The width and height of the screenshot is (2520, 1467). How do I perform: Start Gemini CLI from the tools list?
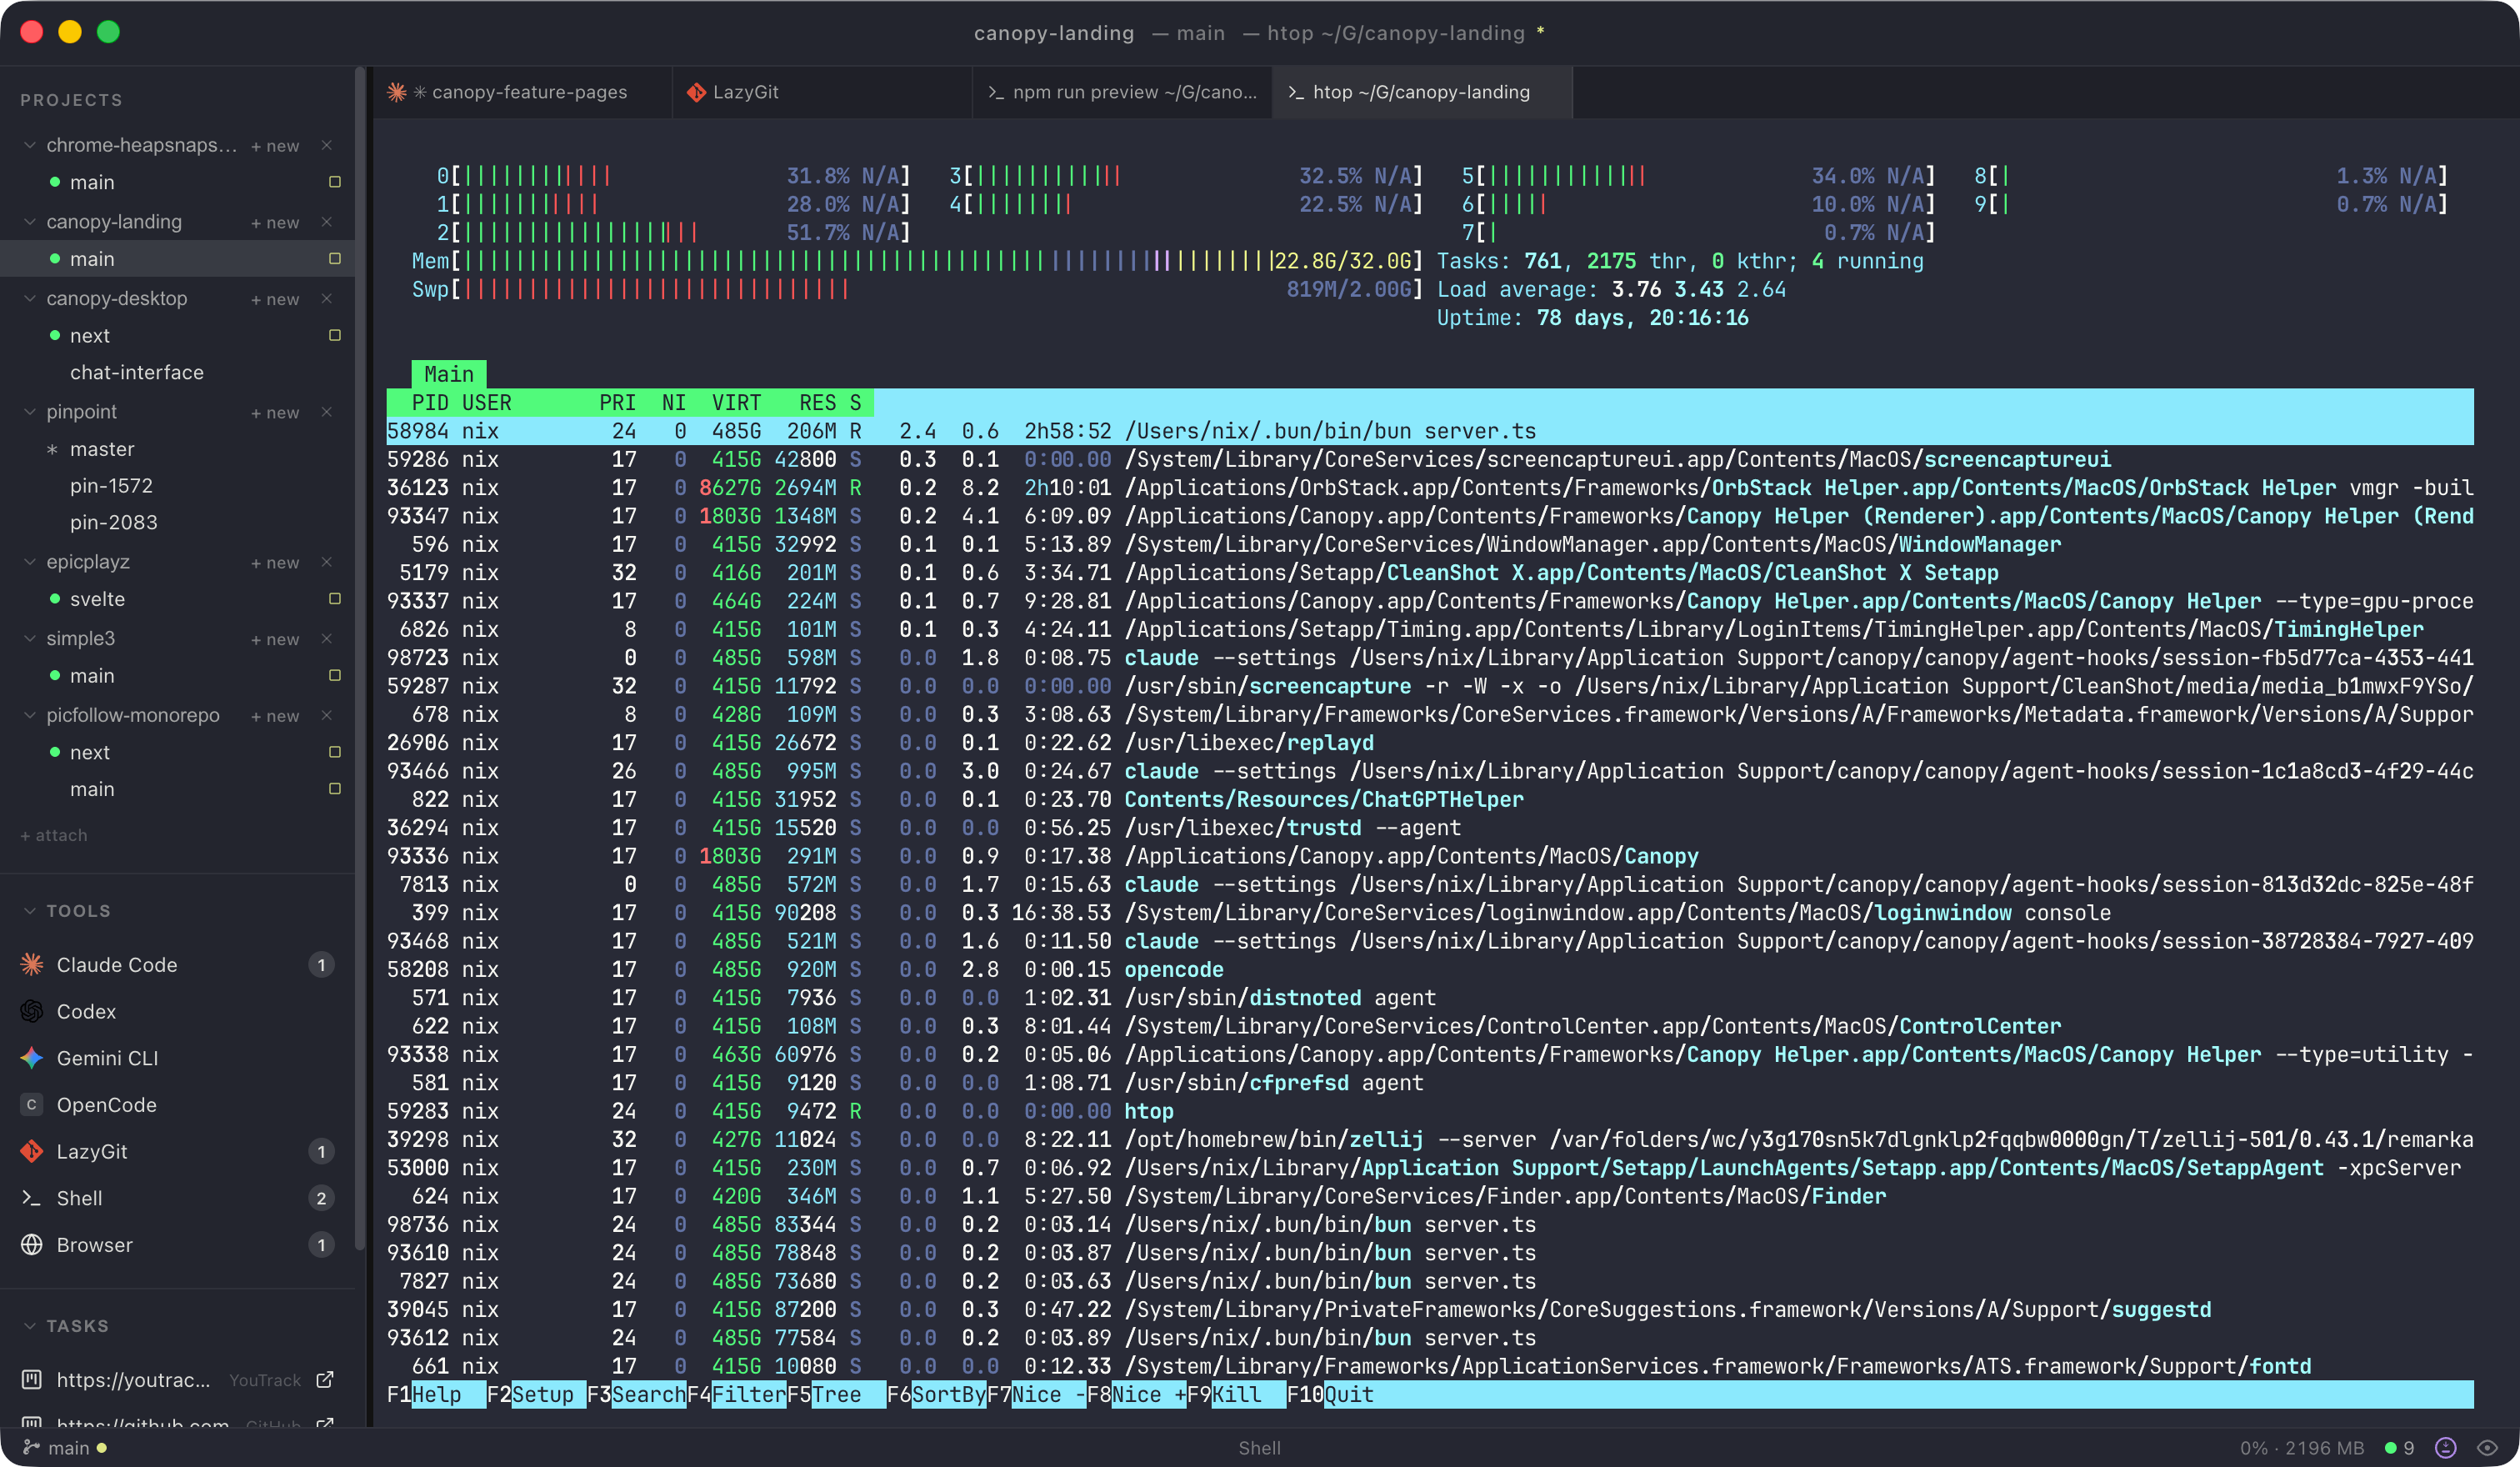107,1058
